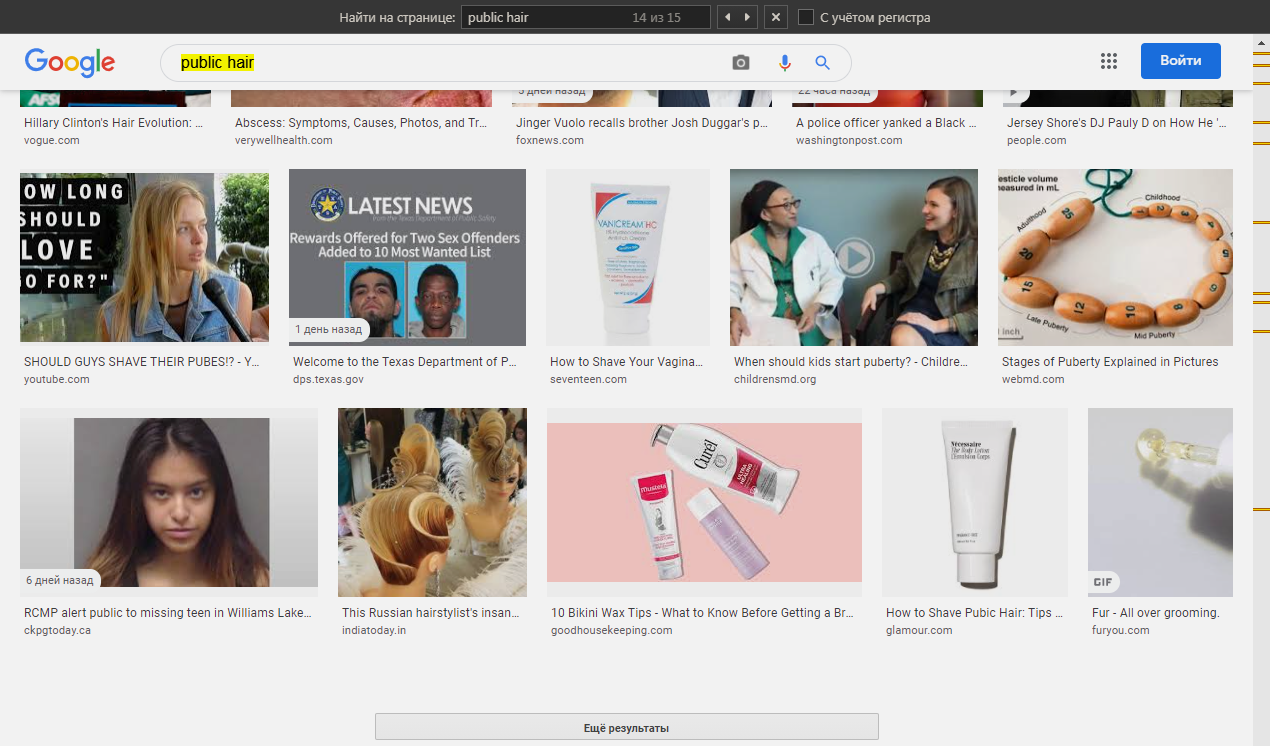
Task: Open 'How to Shave Pubic Hair: Tips' link
Action: 974,613
